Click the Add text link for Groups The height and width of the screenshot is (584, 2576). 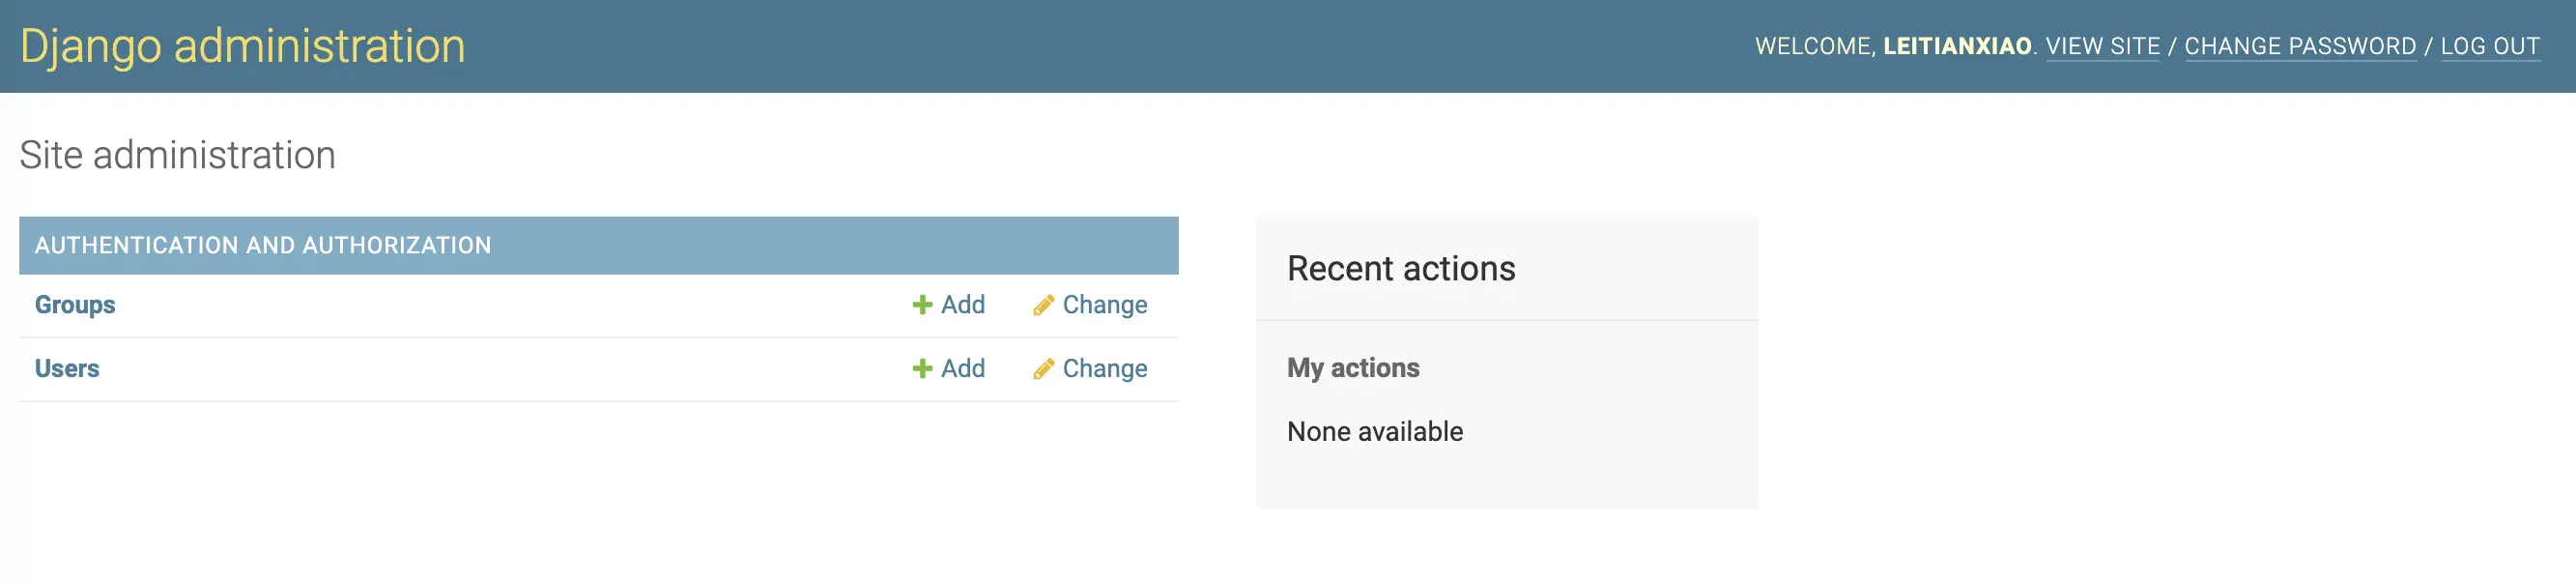click(x=962, y=305)
